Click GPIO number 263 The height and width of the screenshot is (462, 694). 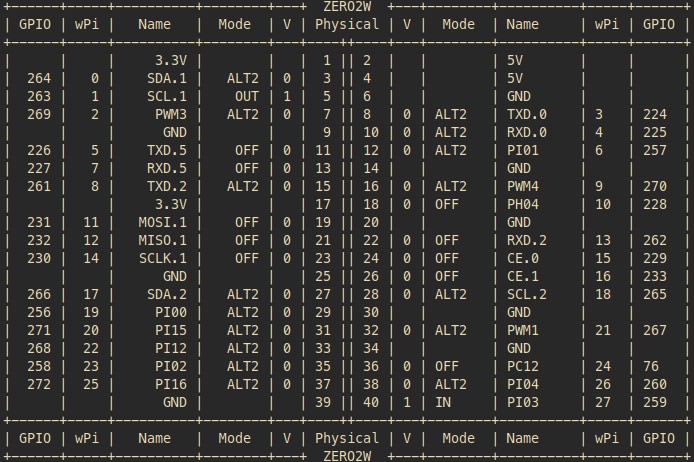[39, 96]
